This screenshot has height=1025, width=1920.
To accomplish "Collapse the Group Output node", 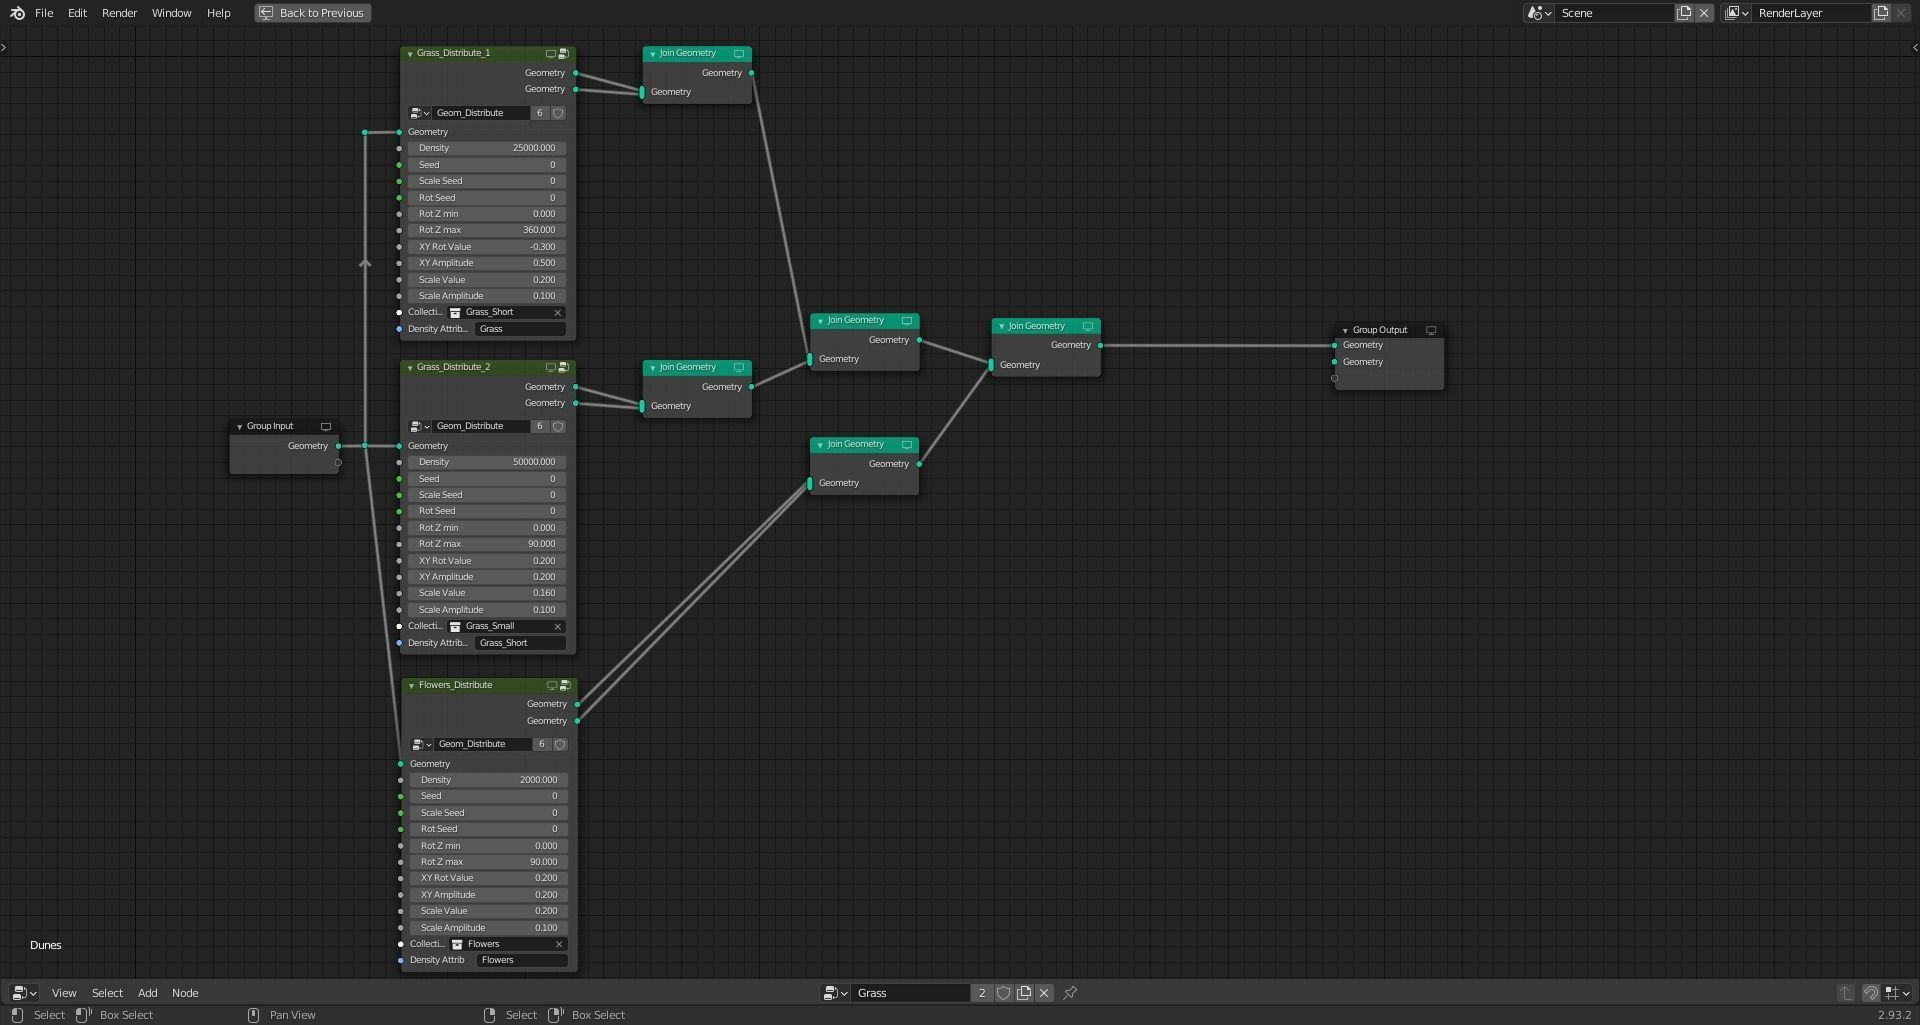I will coord(1345,331).
